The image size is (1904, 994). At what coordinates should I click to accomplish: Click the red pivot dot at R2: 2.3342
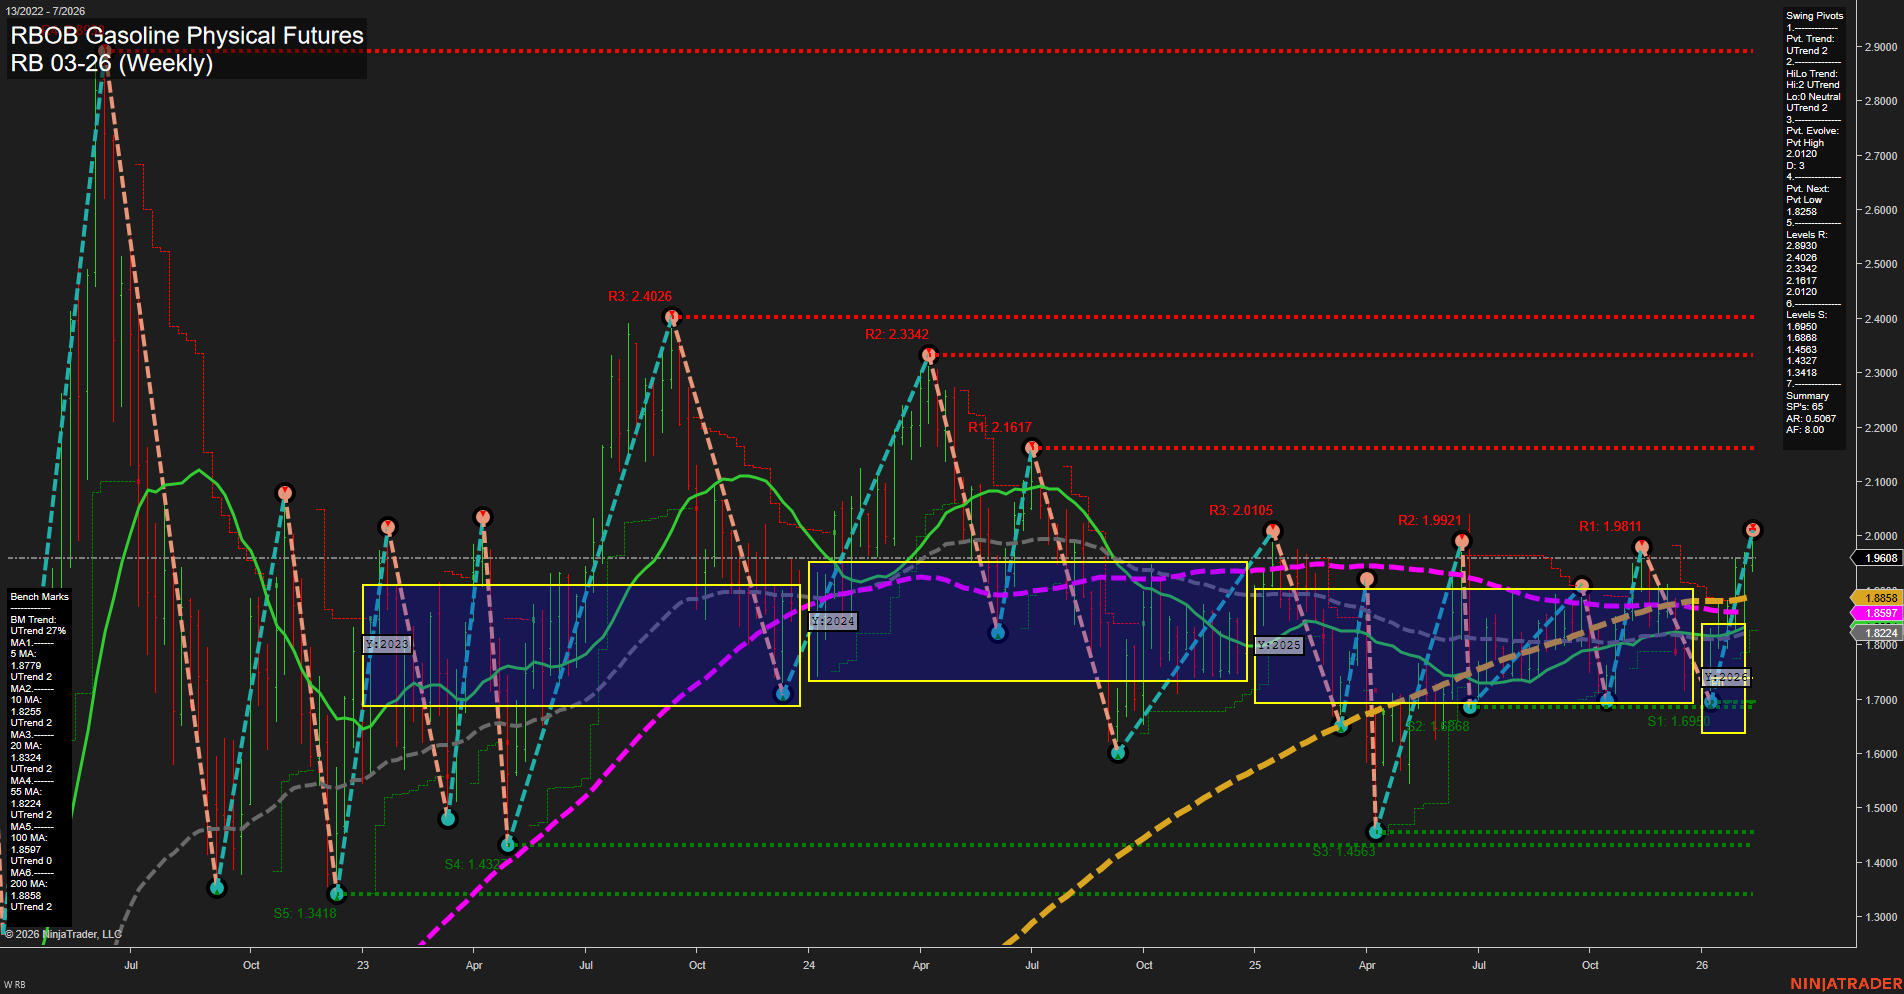pyautogui.click(x=928, y=353)
